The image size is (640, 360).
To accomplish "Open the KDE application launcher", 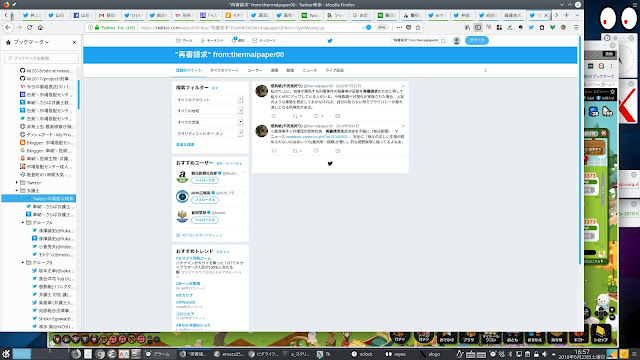I will coord(6,354).
